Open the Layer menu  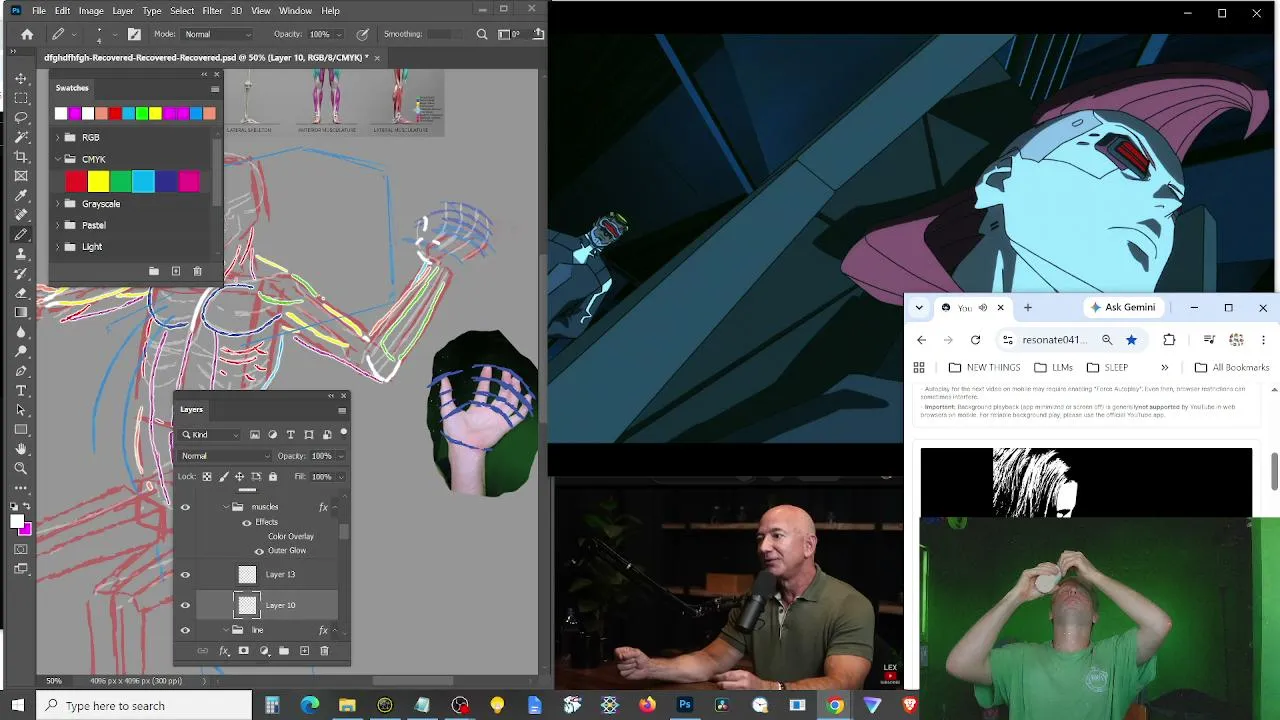pyautogui.click(x=123, y=10)
